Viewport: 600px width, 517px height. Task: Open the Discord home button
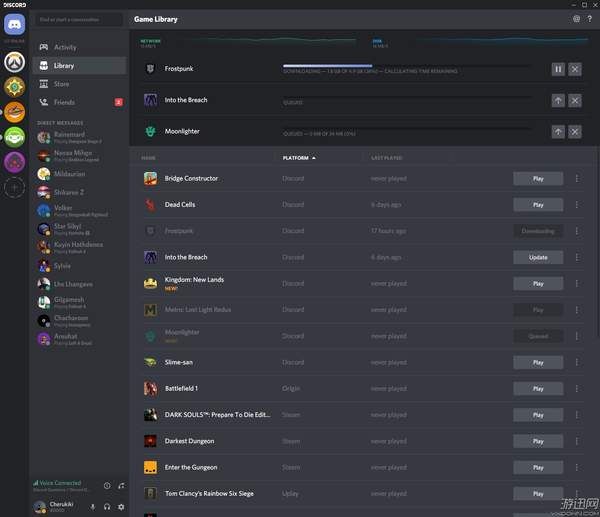click(15, 24)
